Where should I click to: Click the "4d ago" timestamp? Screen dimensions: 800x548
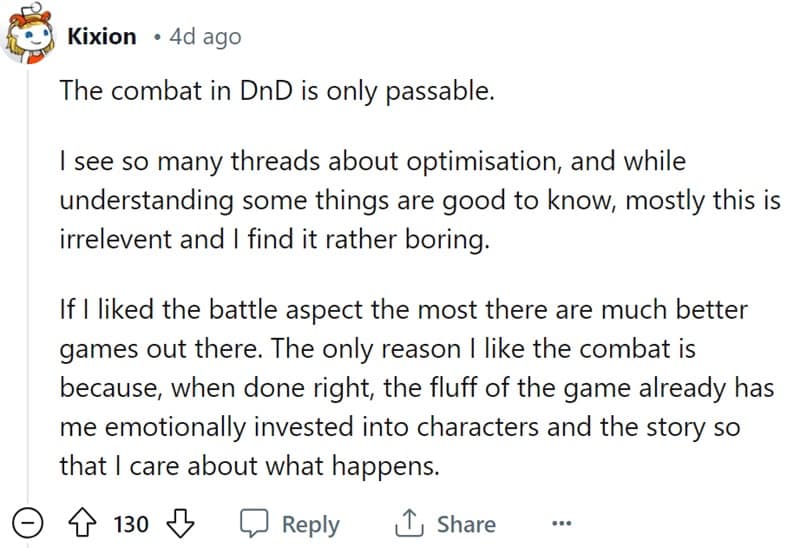(x=206, y=37)
